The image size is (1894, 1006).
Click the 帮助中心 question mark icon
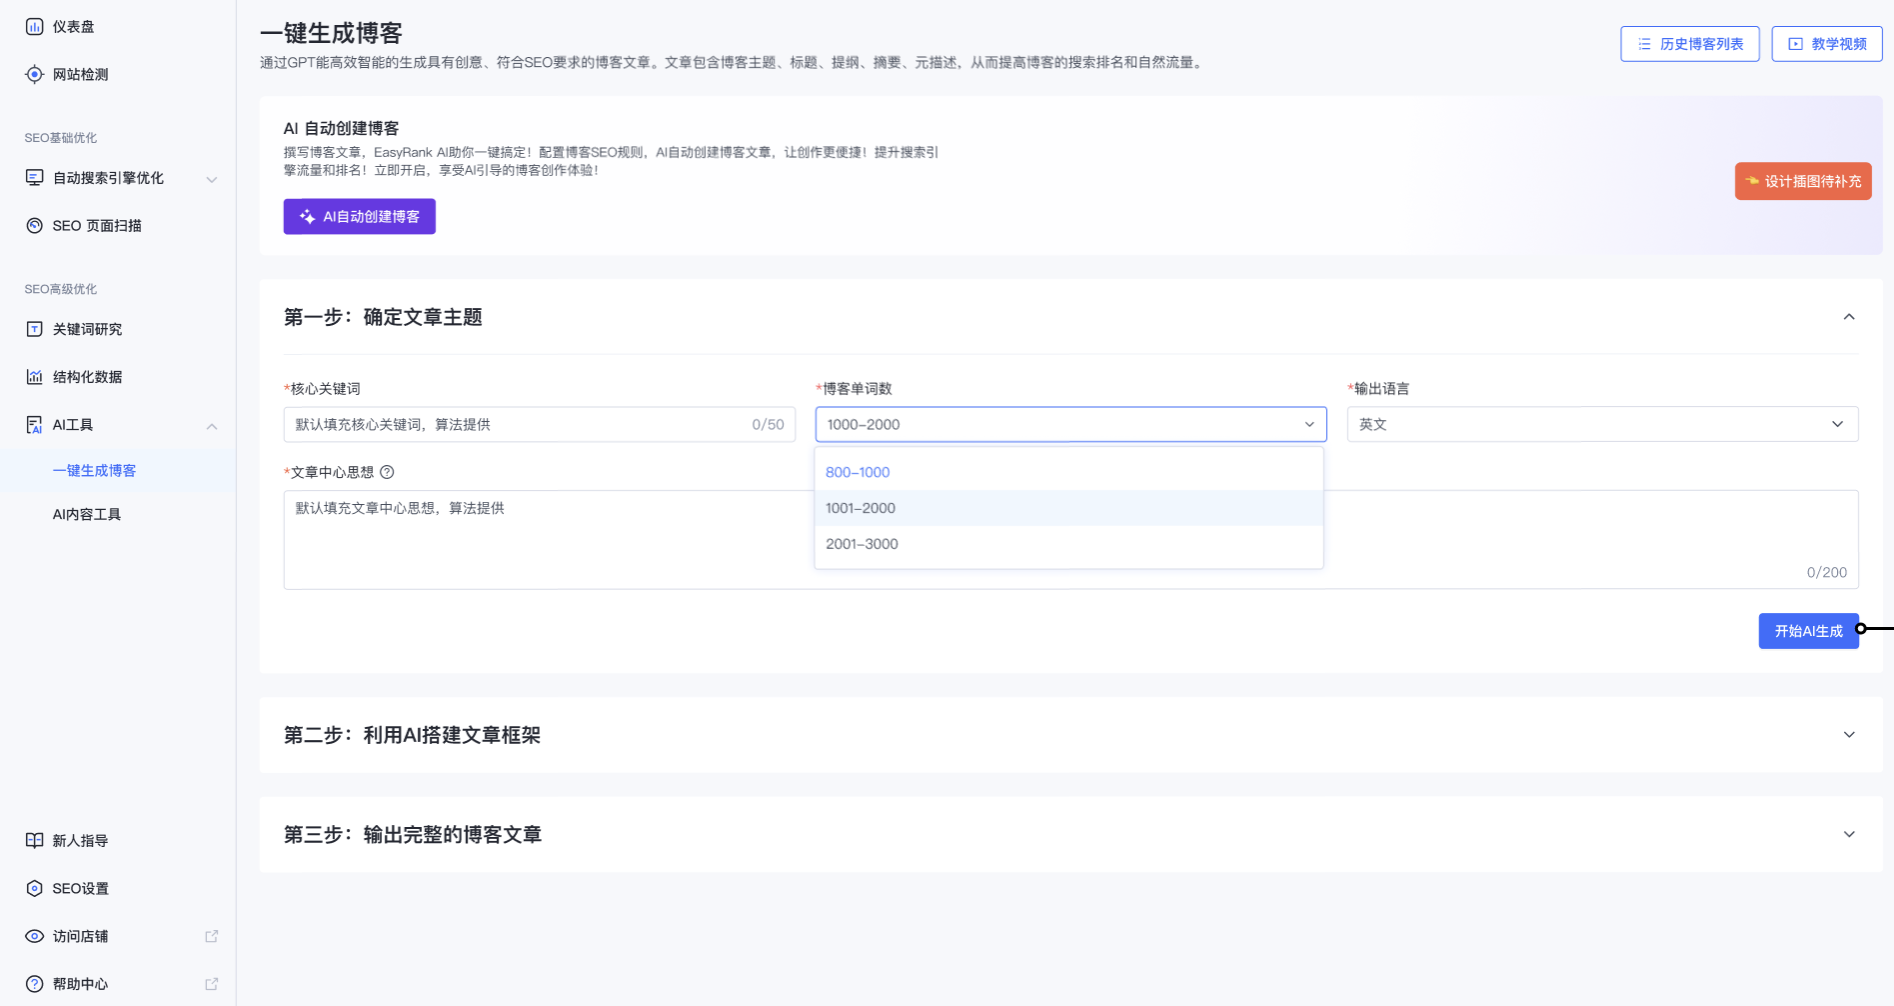pyautogui.click(x=34, y=984)
